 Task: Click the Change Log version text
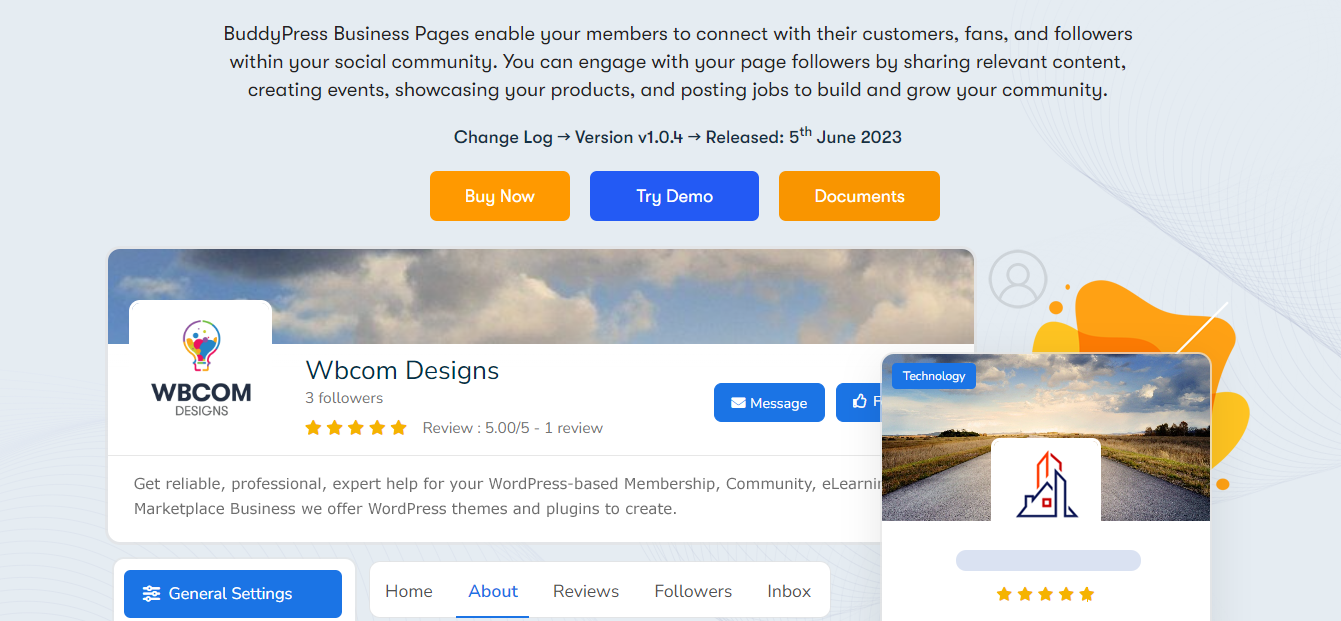click(678, 137)
